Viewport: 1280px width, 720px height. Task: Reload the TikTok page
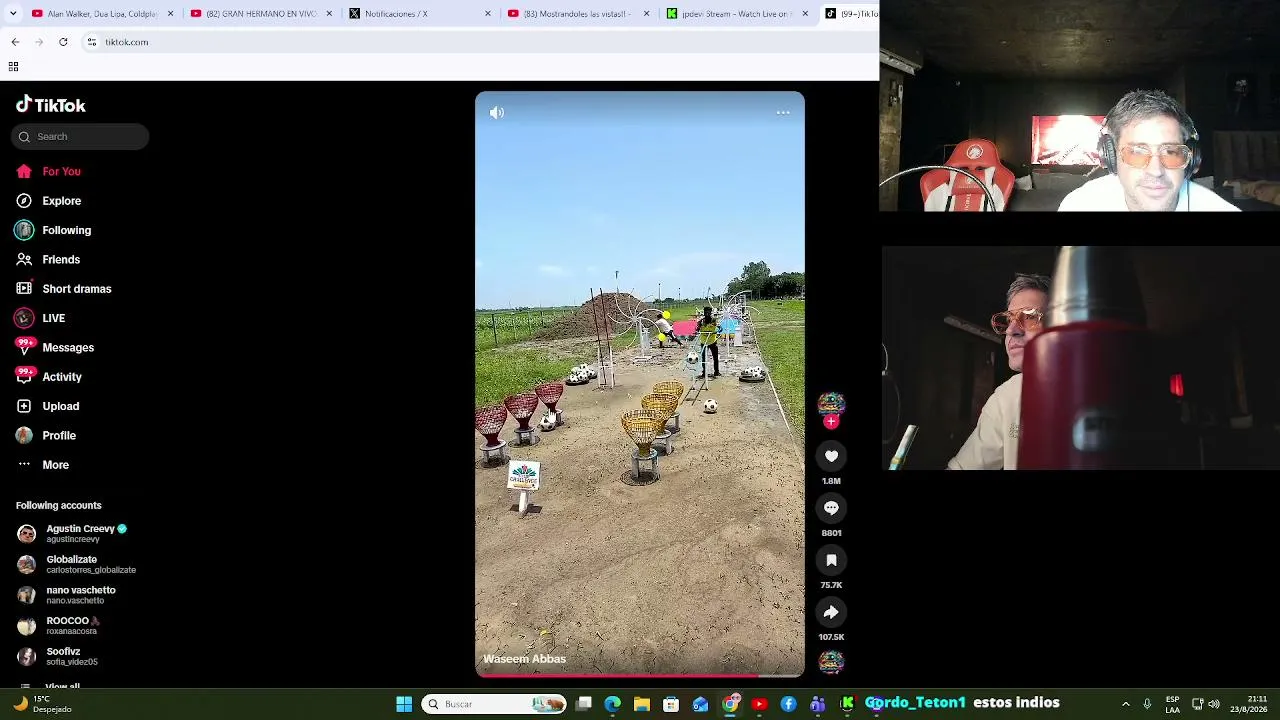pos(63,42)
